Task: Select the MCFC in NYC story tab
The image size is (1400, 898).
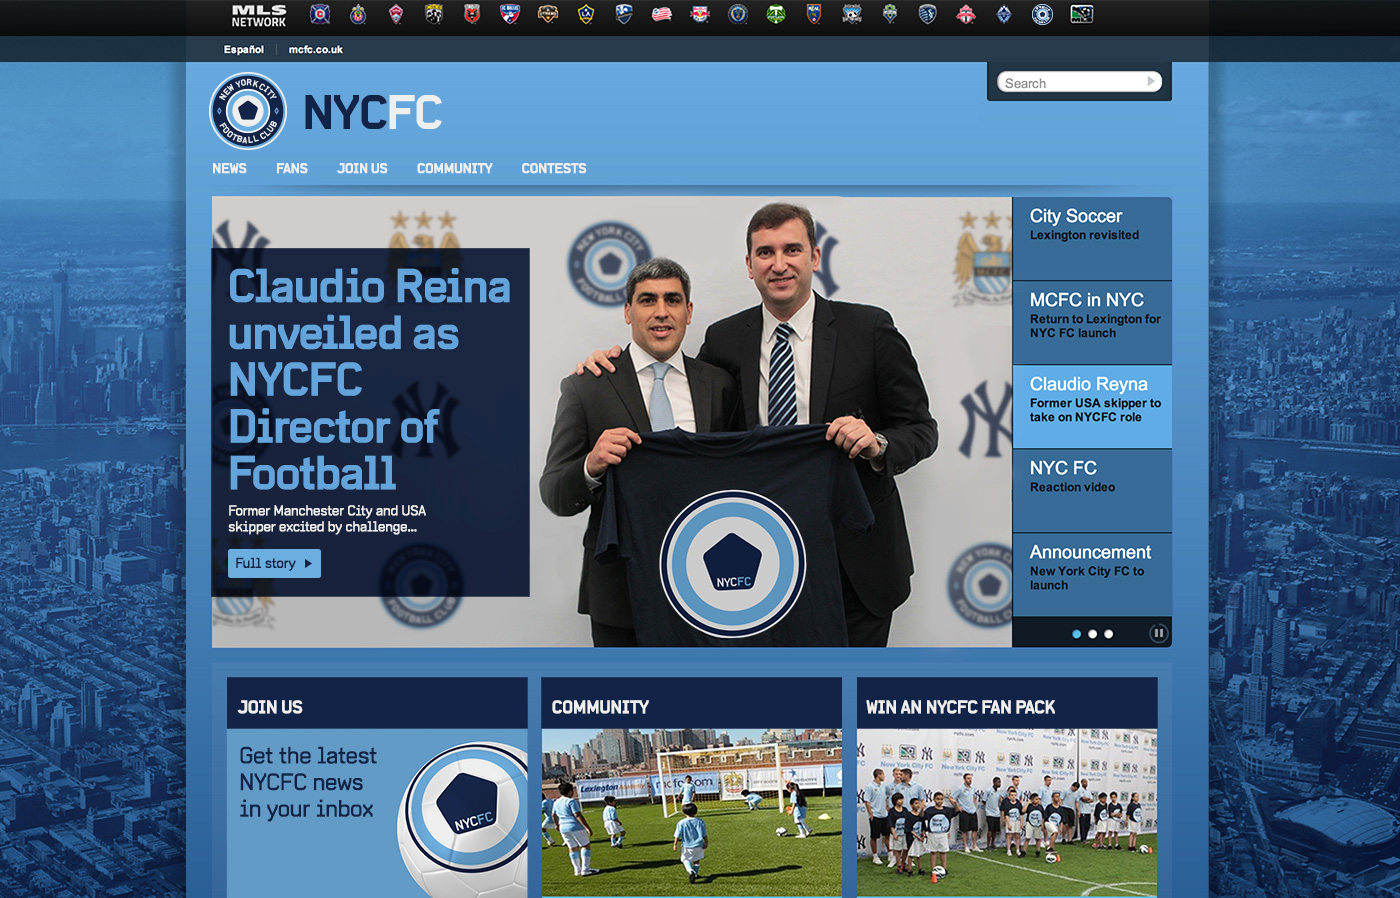Action: pos(1092,322)
